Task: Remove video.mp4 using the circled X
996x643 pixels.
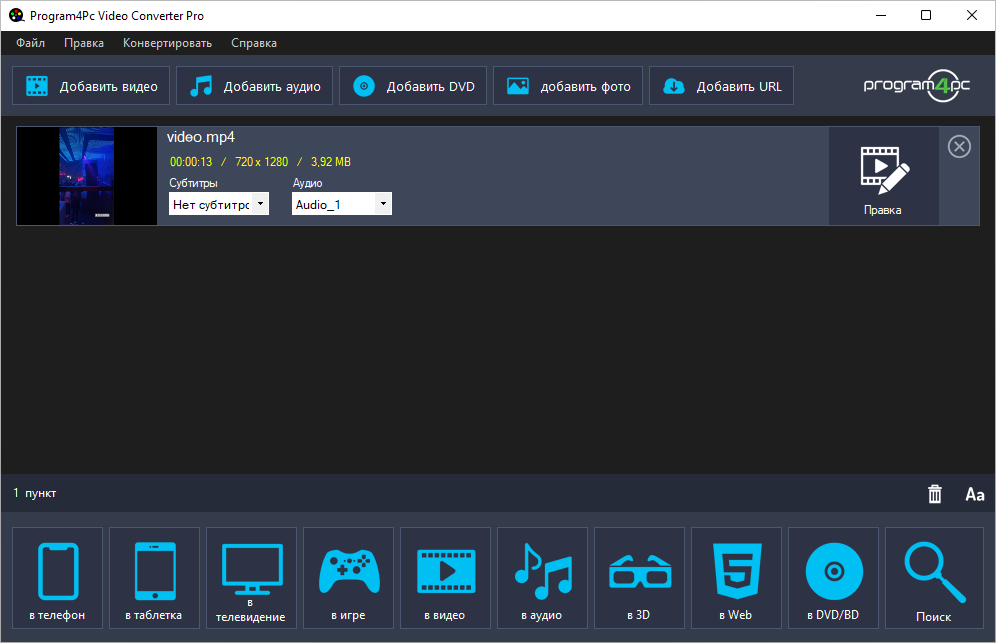Action: pyautogui.click(x=959, y=147)
